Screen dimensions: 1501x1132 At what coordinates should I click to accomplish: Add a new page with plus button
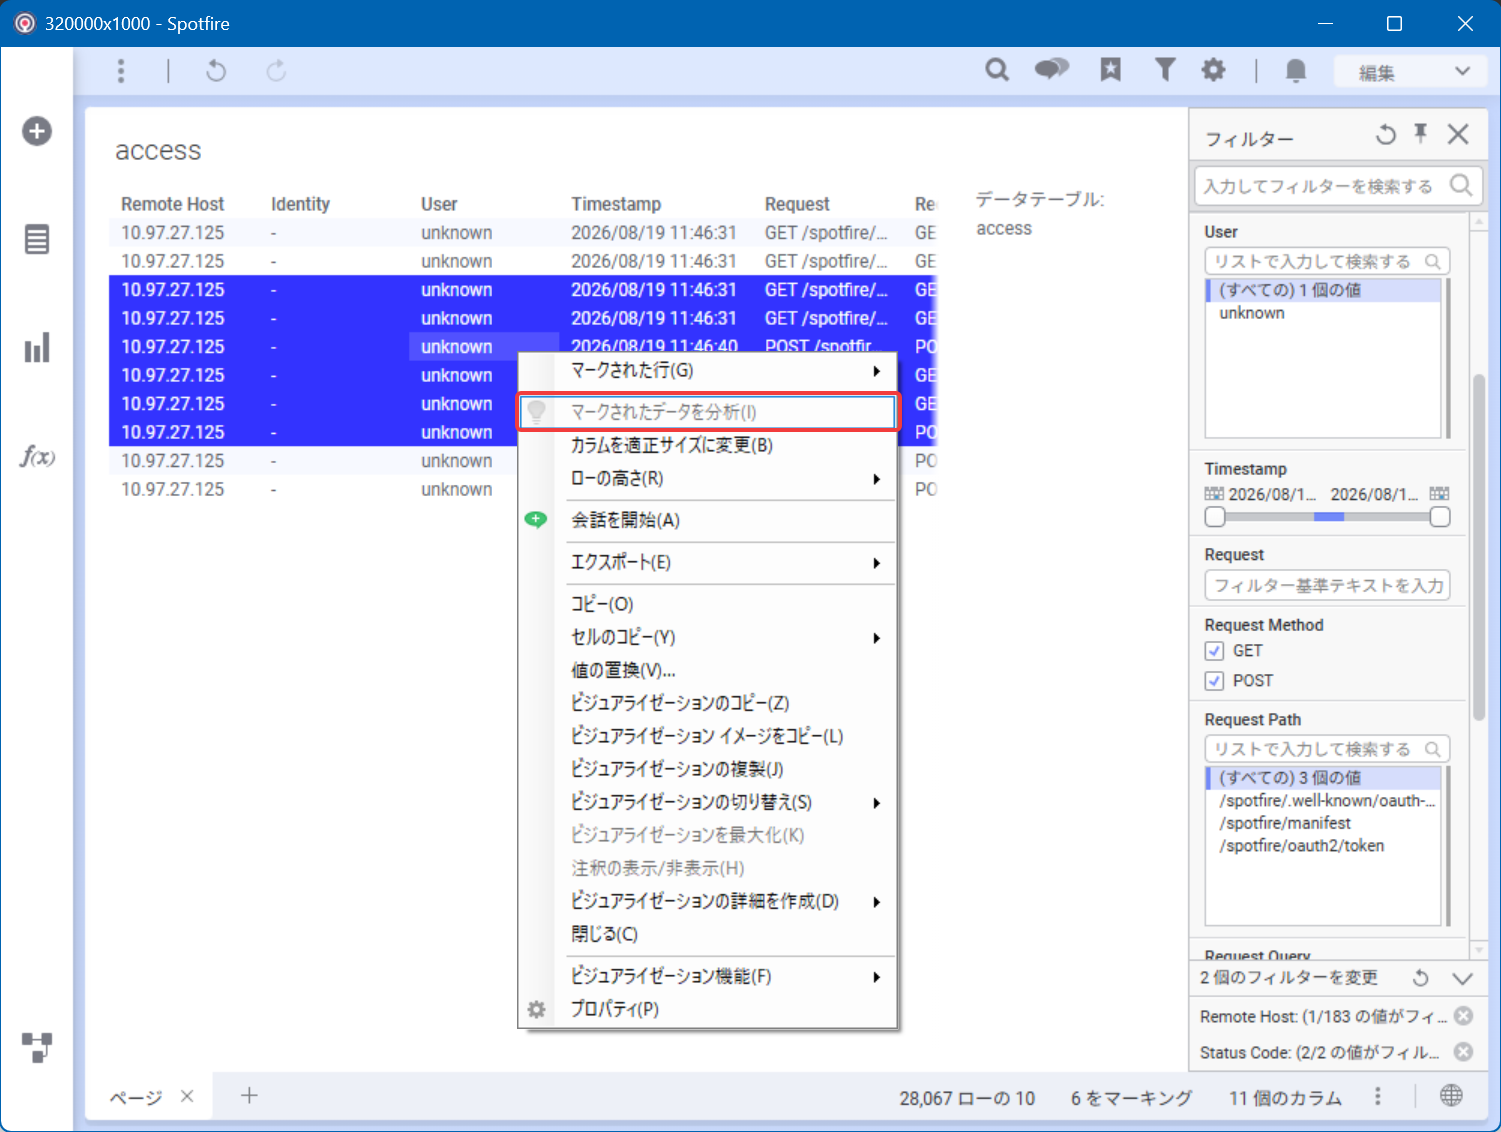click(249, 1096)
